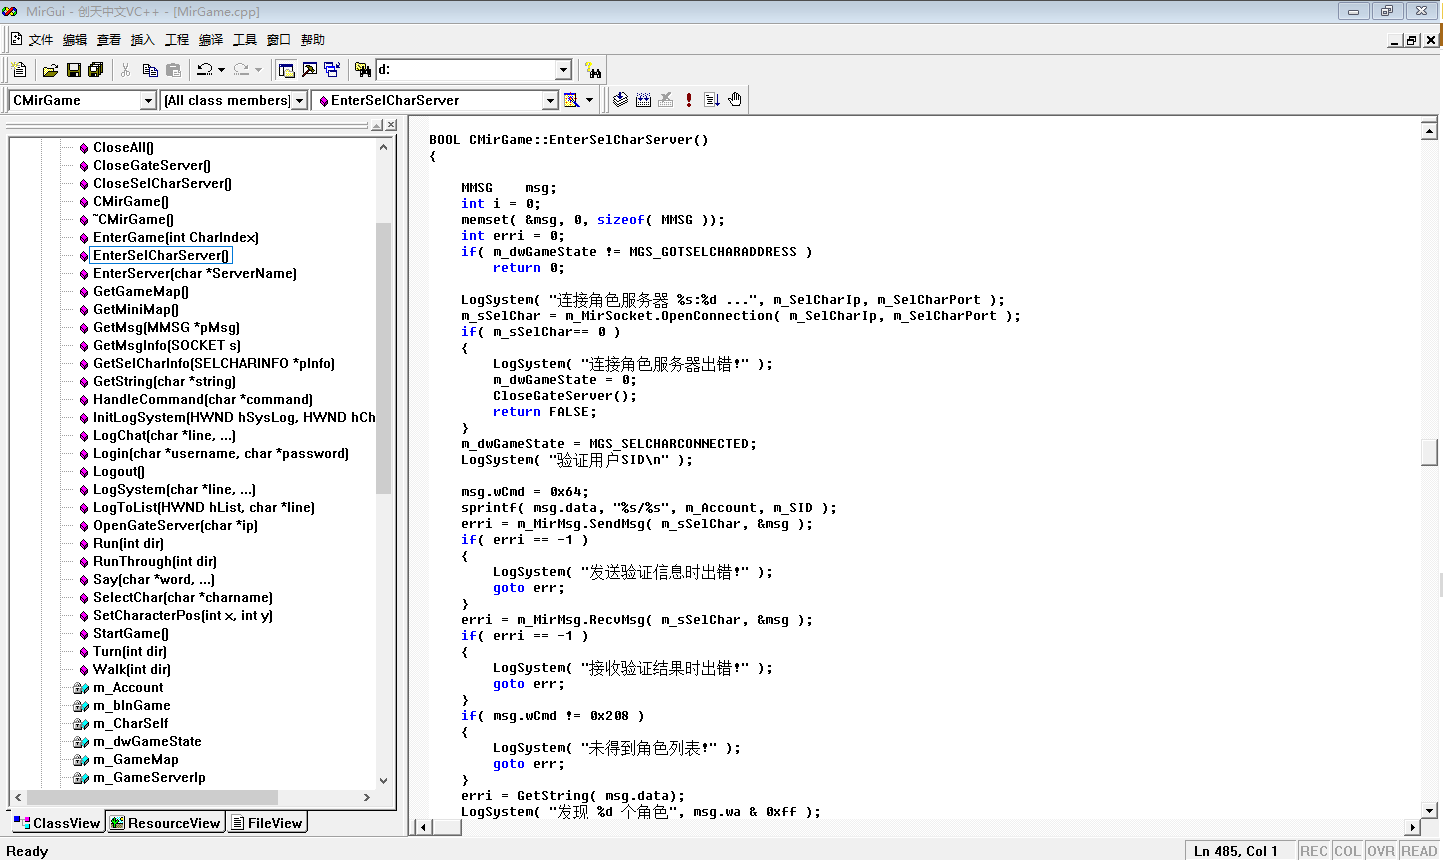Execute program with red exclamation icon
1443x860 pixels.
point(689,100)
